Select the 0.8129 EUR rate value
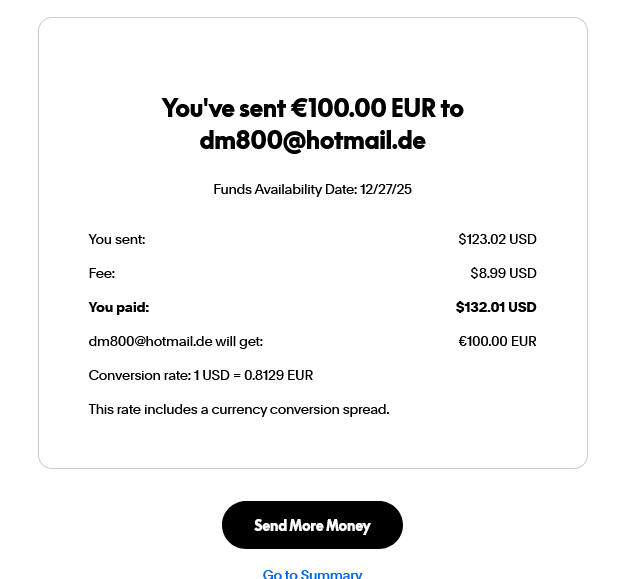Viewport: 622px width, 579px height. (278, 375)
